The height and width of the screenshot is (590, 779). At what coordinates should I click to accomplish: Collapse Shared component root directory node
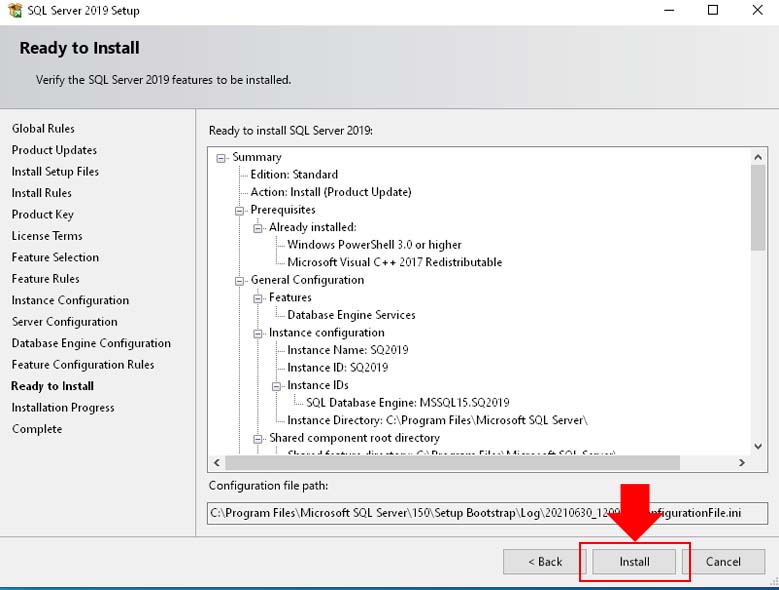pos(258,439)
